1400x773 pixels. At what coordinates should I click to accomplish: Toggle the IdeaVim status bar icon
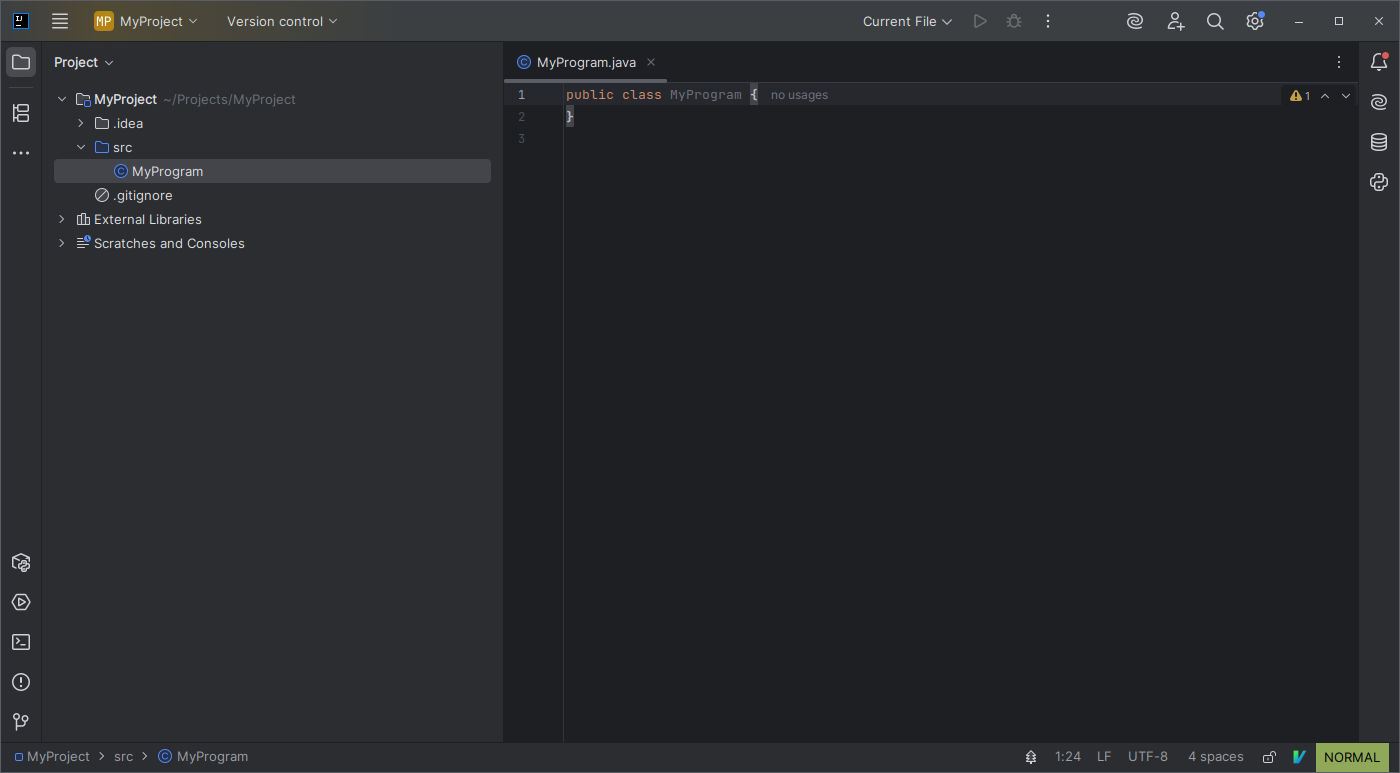point(1299,757)
